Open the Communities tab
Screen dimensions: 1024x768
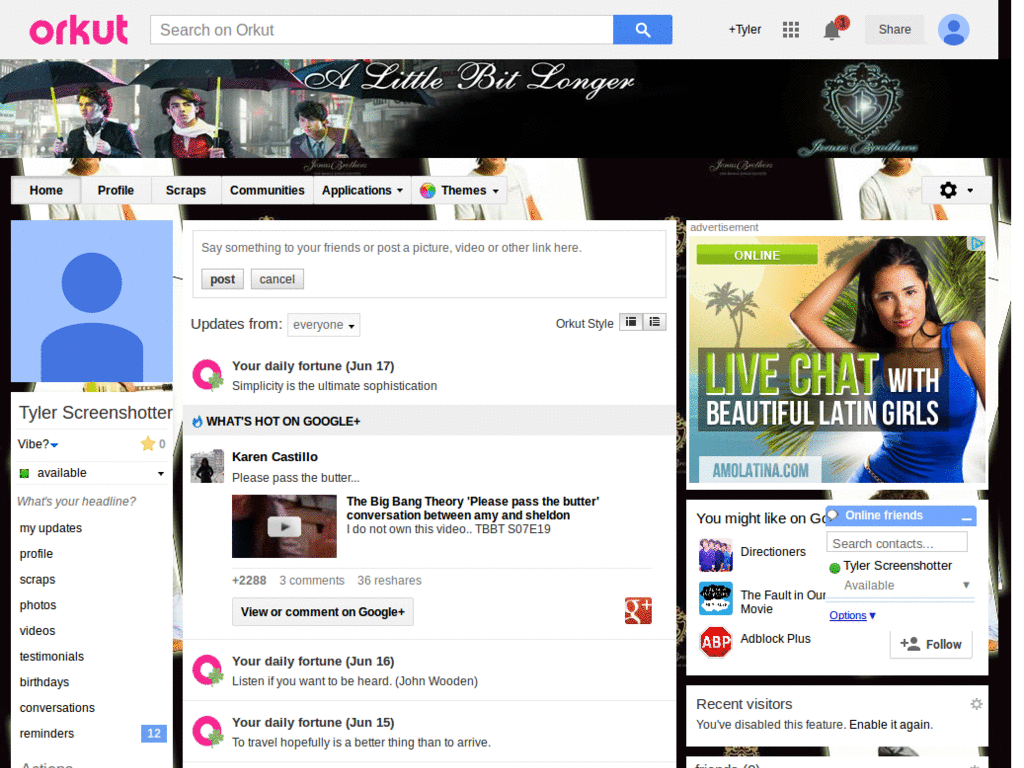tap(267, 191)
